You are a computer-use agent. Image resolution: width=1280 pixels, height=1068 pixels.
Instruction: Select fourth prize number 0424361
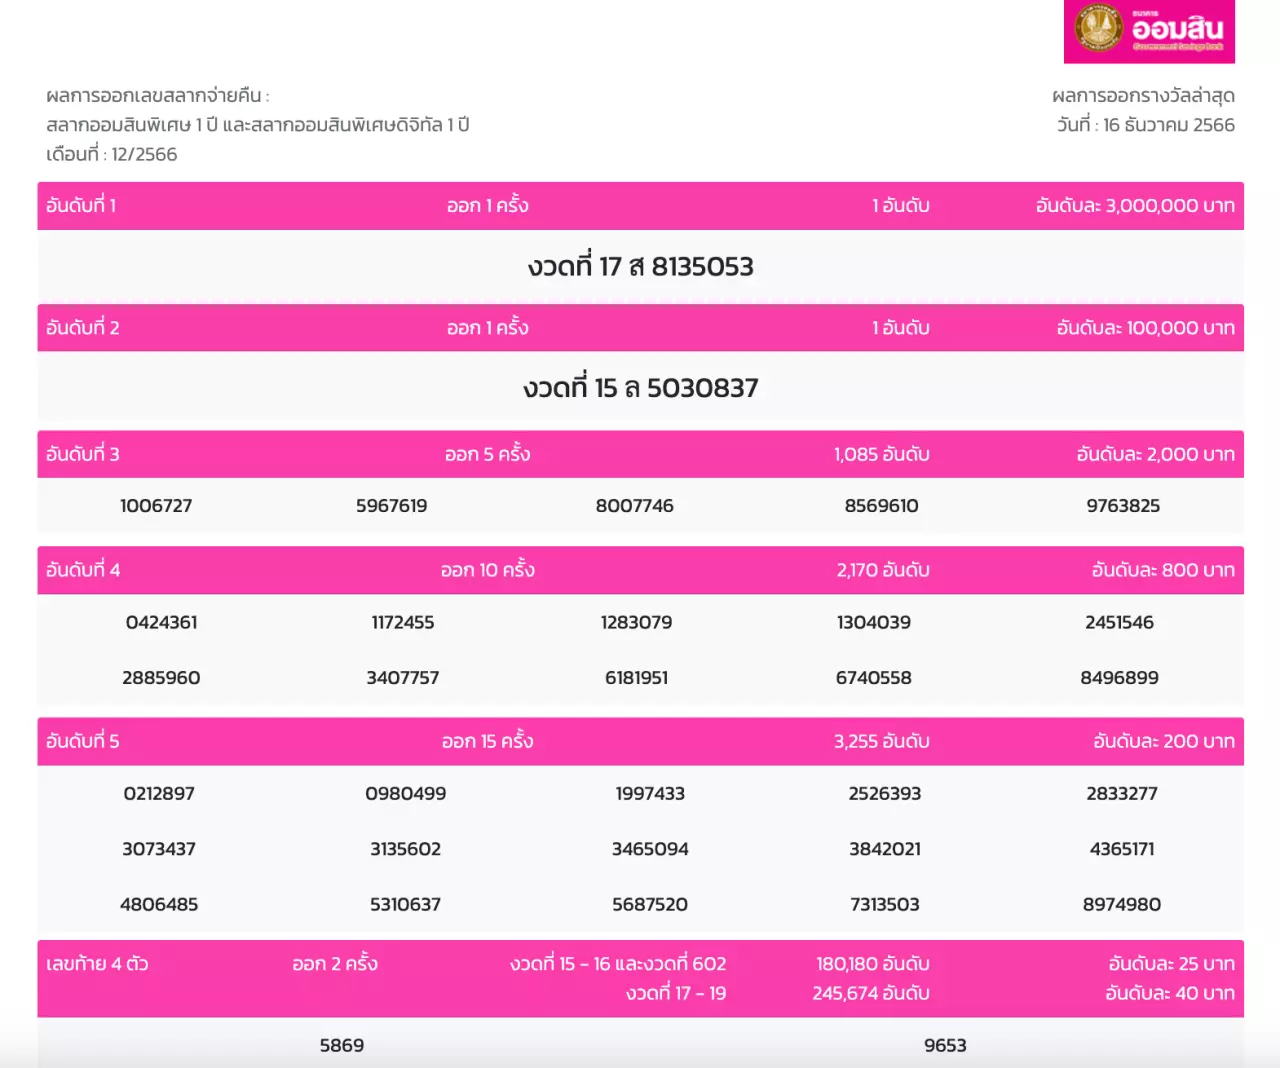coord(162,622)
